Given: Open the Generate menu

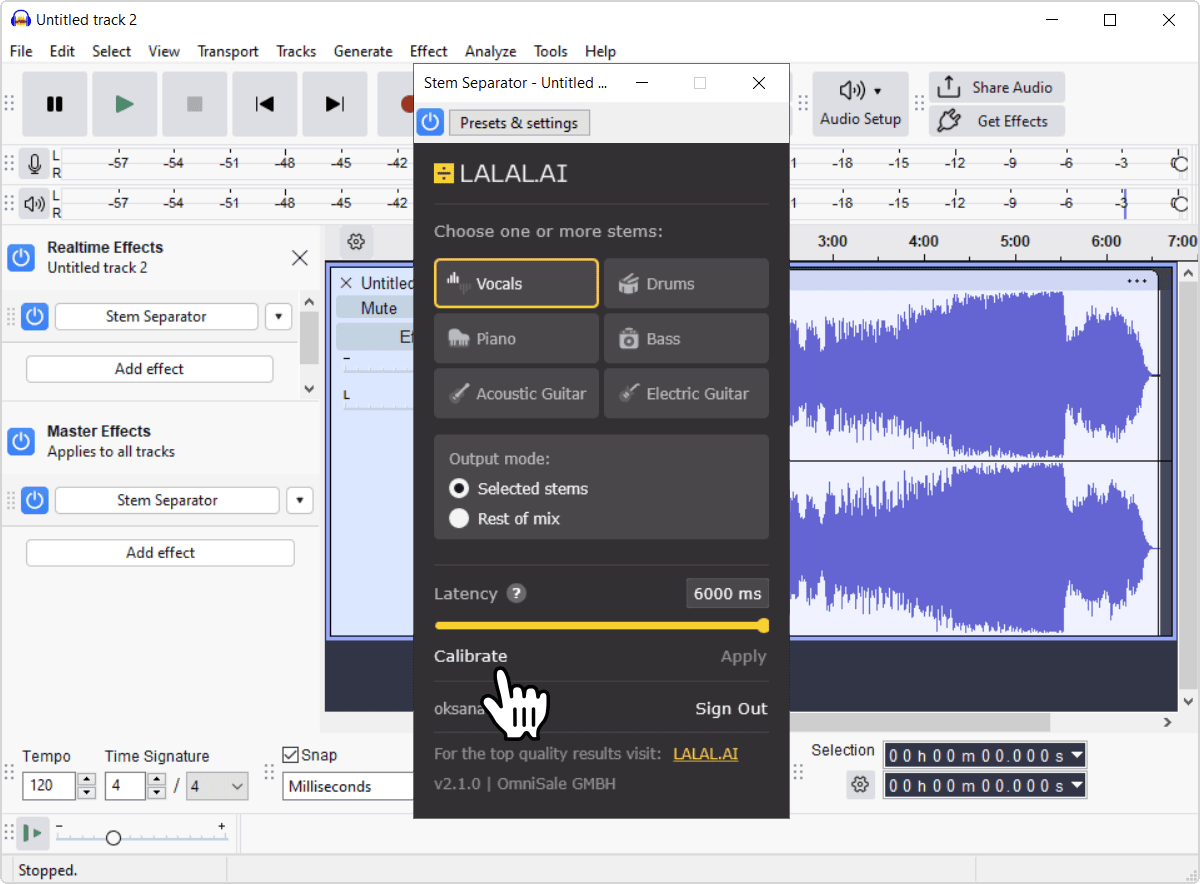Looking at the screenshot, I should click(x=363, y=51).
